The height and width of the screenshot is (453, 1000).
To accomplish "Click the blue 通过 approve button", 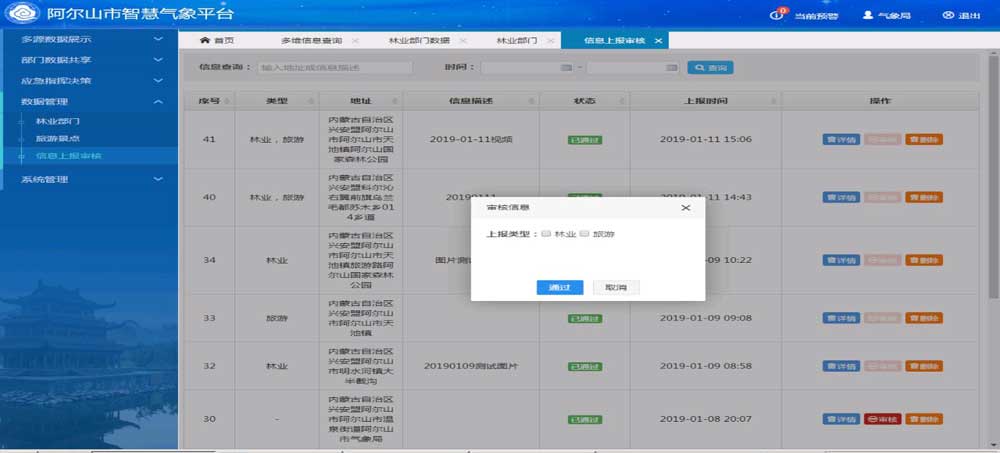I will [559, 288].
